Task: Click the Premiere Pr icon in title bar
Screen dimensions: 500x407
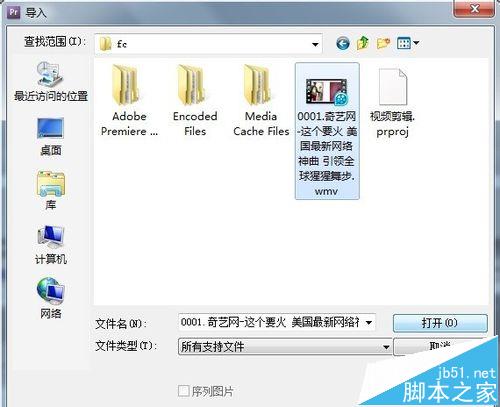Action: click(14, 13)
